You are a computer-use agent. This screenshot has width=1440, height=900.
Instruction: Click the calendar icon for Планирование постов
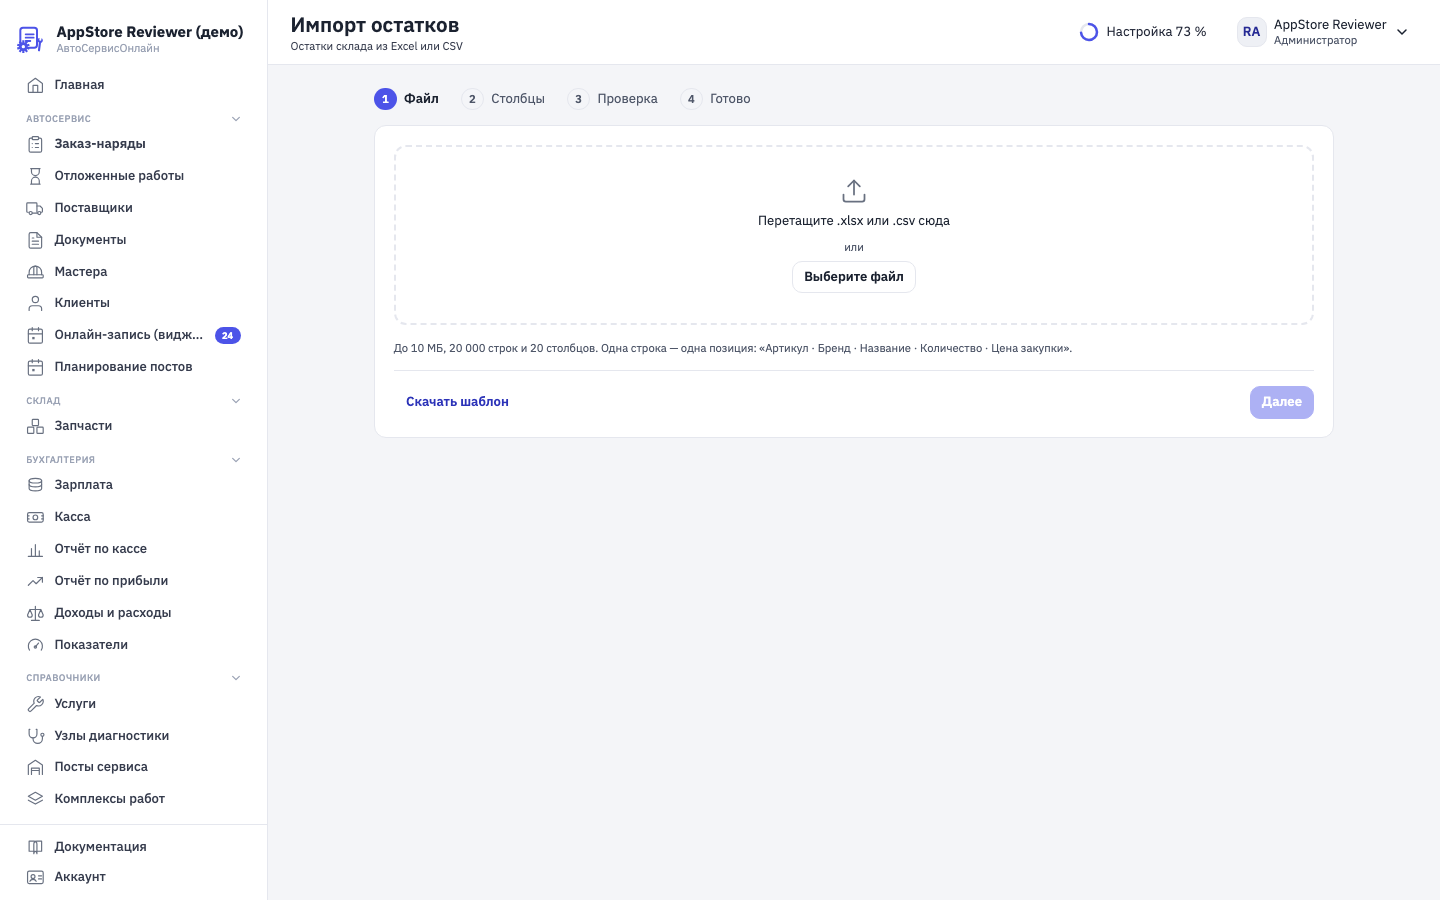click(35, 367)
